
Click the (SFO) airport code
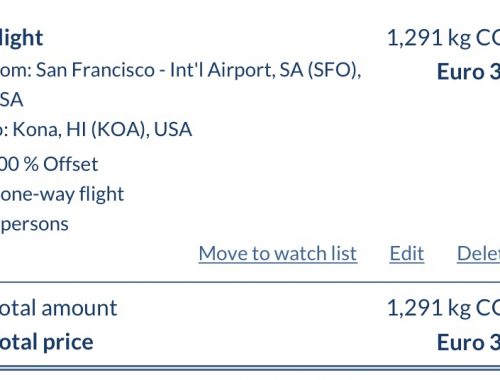click(x=335, y=71)
